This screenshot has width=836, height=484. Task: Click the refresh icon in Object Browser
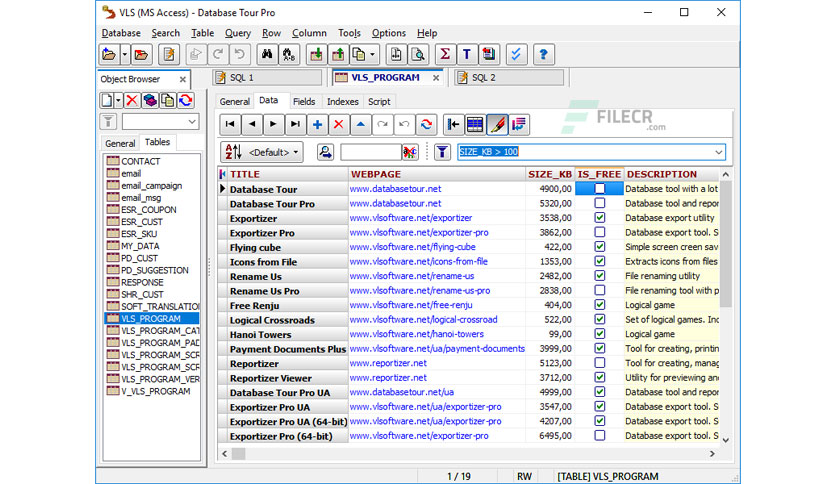pos(186,100)
